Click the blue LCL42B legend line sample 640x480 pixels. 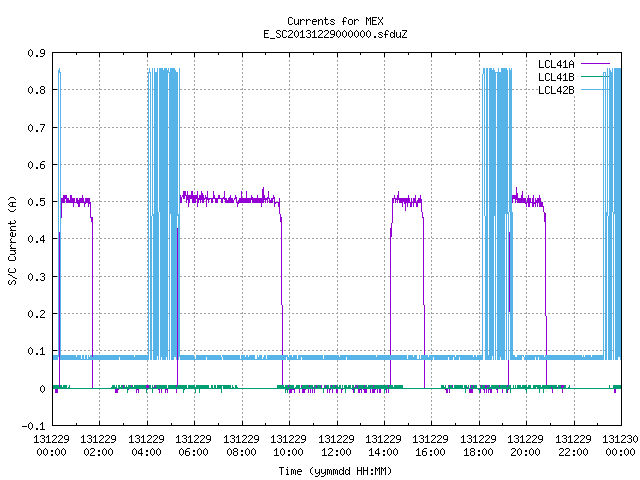595,90
